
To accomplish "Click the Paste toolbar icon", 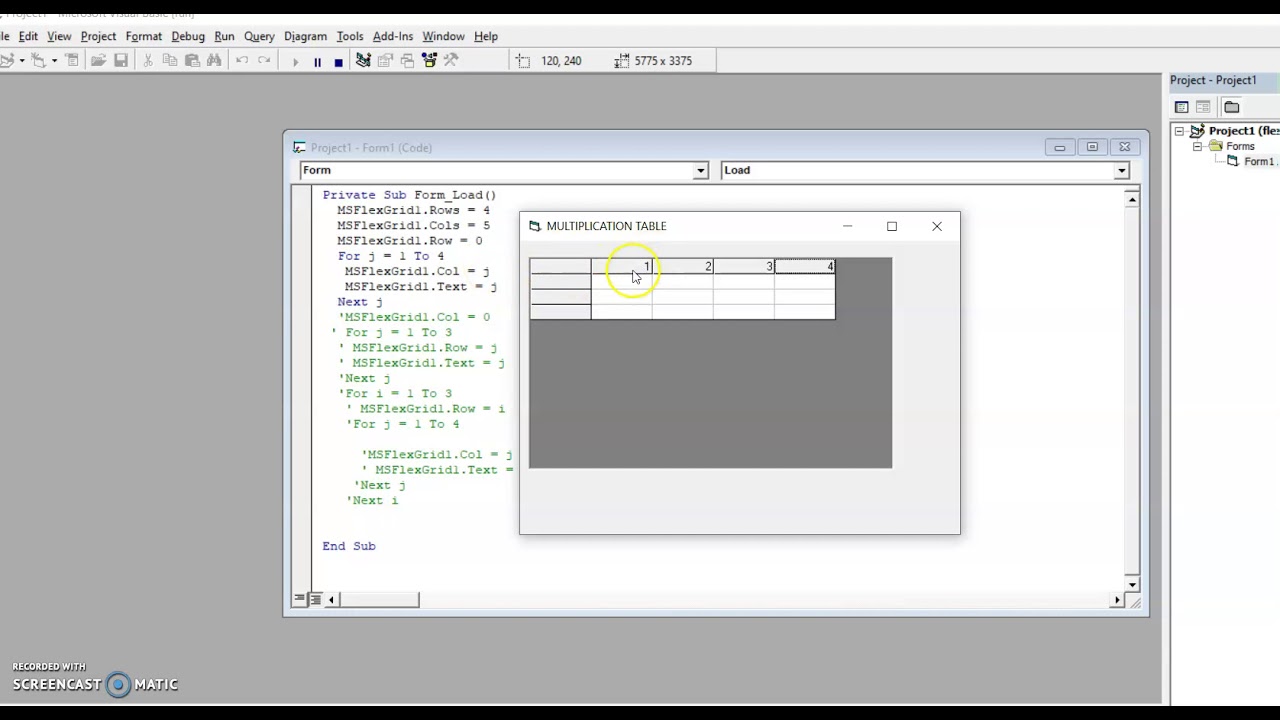I will 192,61.
